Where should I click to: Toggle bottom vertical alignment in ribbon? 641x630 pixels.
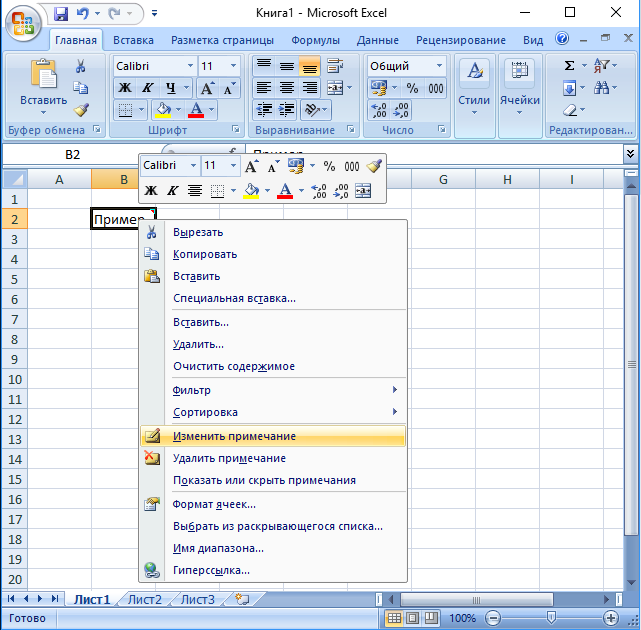(x=309, y=66)
